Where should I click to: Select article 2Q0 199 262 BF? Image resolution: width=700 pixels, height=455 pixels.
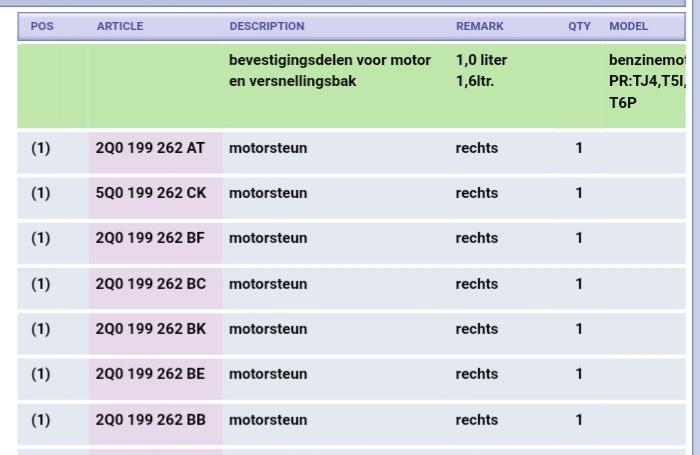[150, 238]
